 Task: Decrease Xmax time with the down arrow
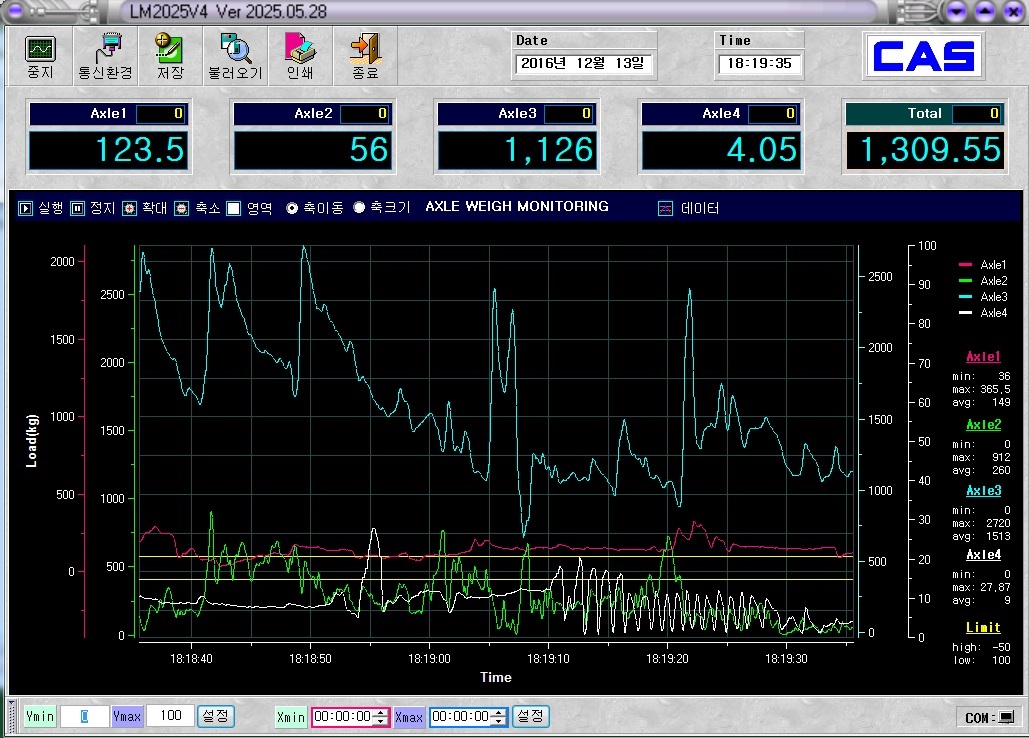click(499, 721)
